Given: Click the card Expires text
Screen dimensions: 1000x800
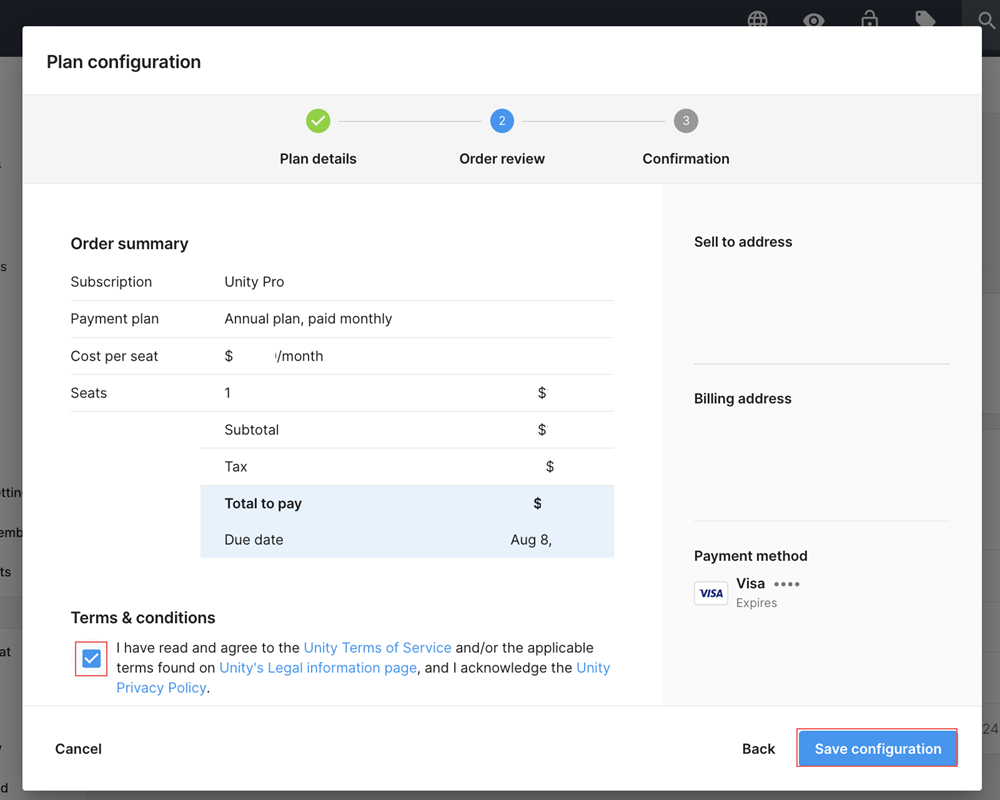Looking at the screenshot, I should [x=756, y=603].
